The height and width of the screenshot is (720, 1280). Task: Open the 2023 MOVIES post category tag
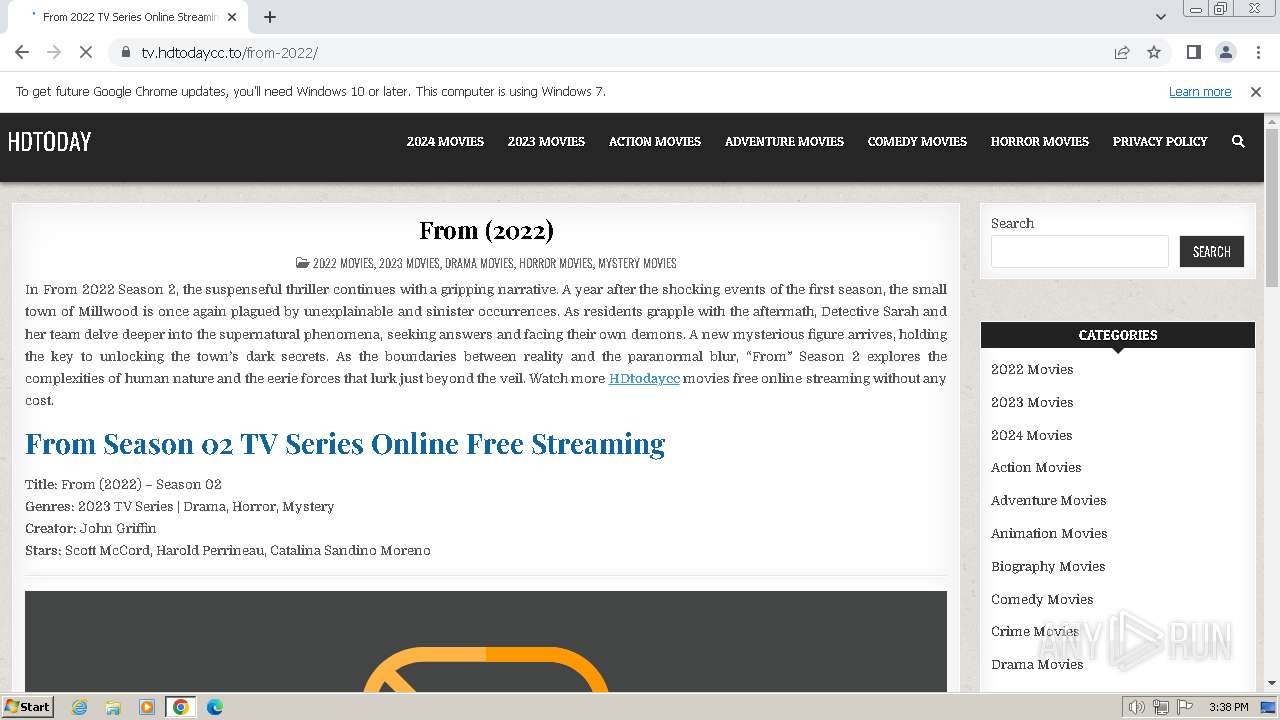point(409,263)
